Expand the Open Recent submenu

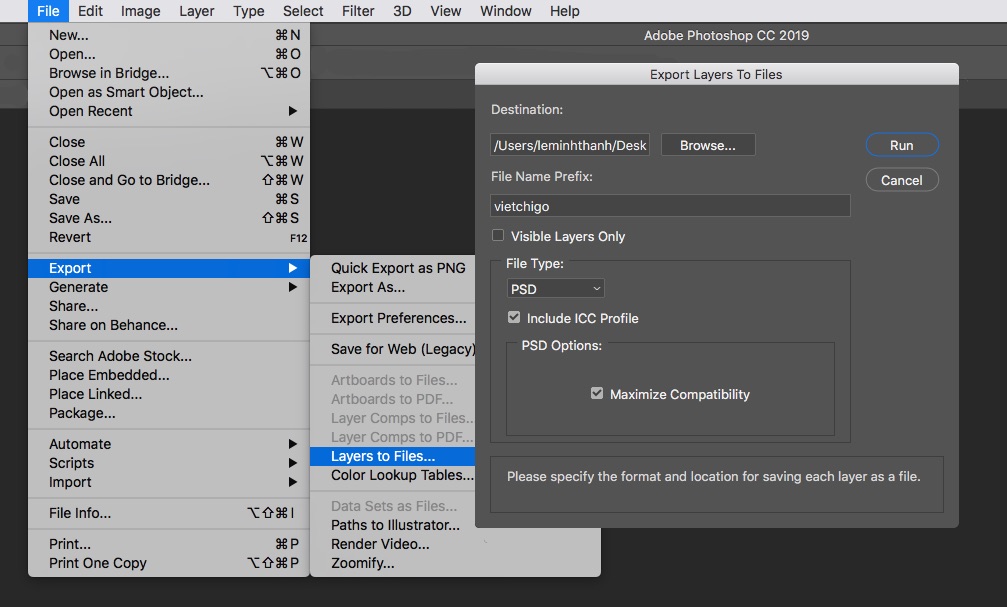[169, 111]
